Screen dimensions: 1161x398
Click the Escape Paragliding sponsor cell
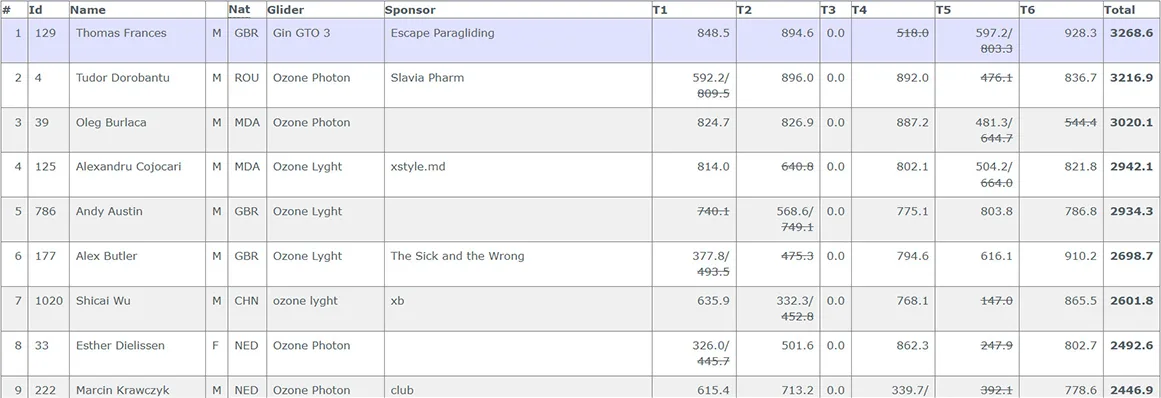[518, 41]
